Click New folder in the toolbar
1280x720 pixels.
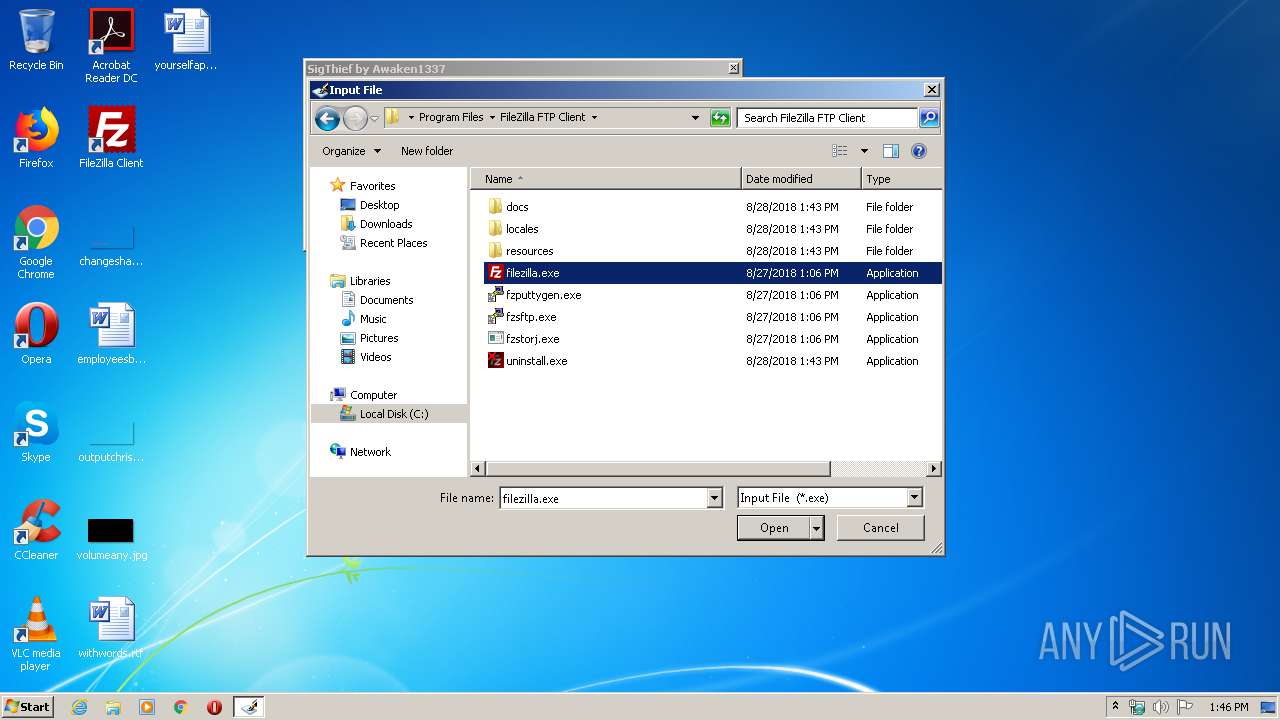point(427,151)
